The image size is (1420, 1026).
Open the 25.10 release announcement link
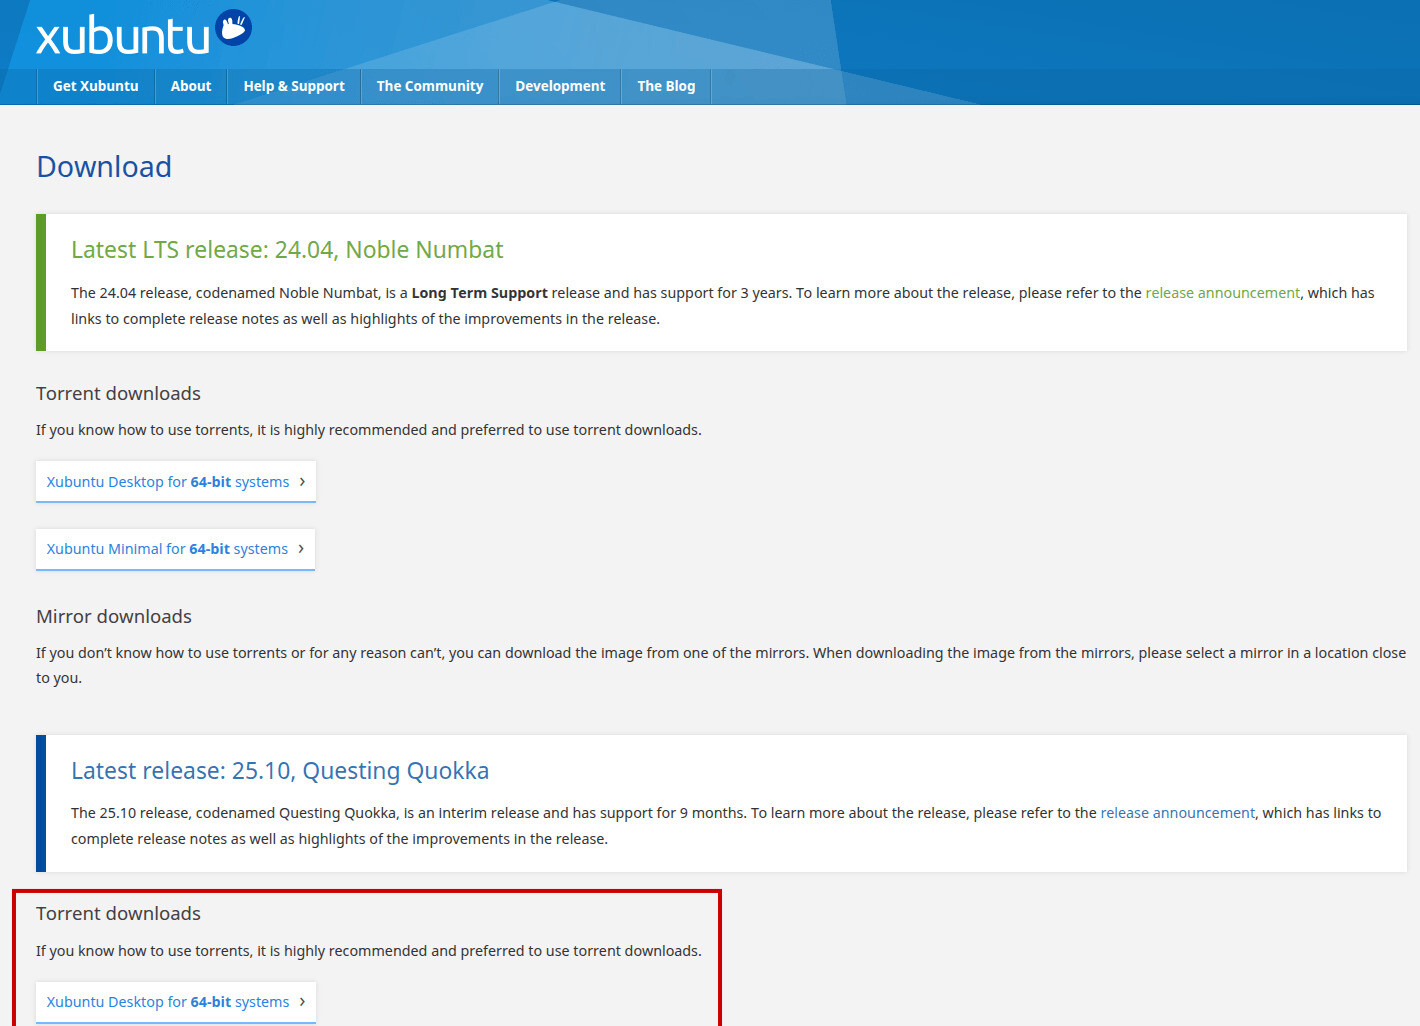[x=1177, y=813]
